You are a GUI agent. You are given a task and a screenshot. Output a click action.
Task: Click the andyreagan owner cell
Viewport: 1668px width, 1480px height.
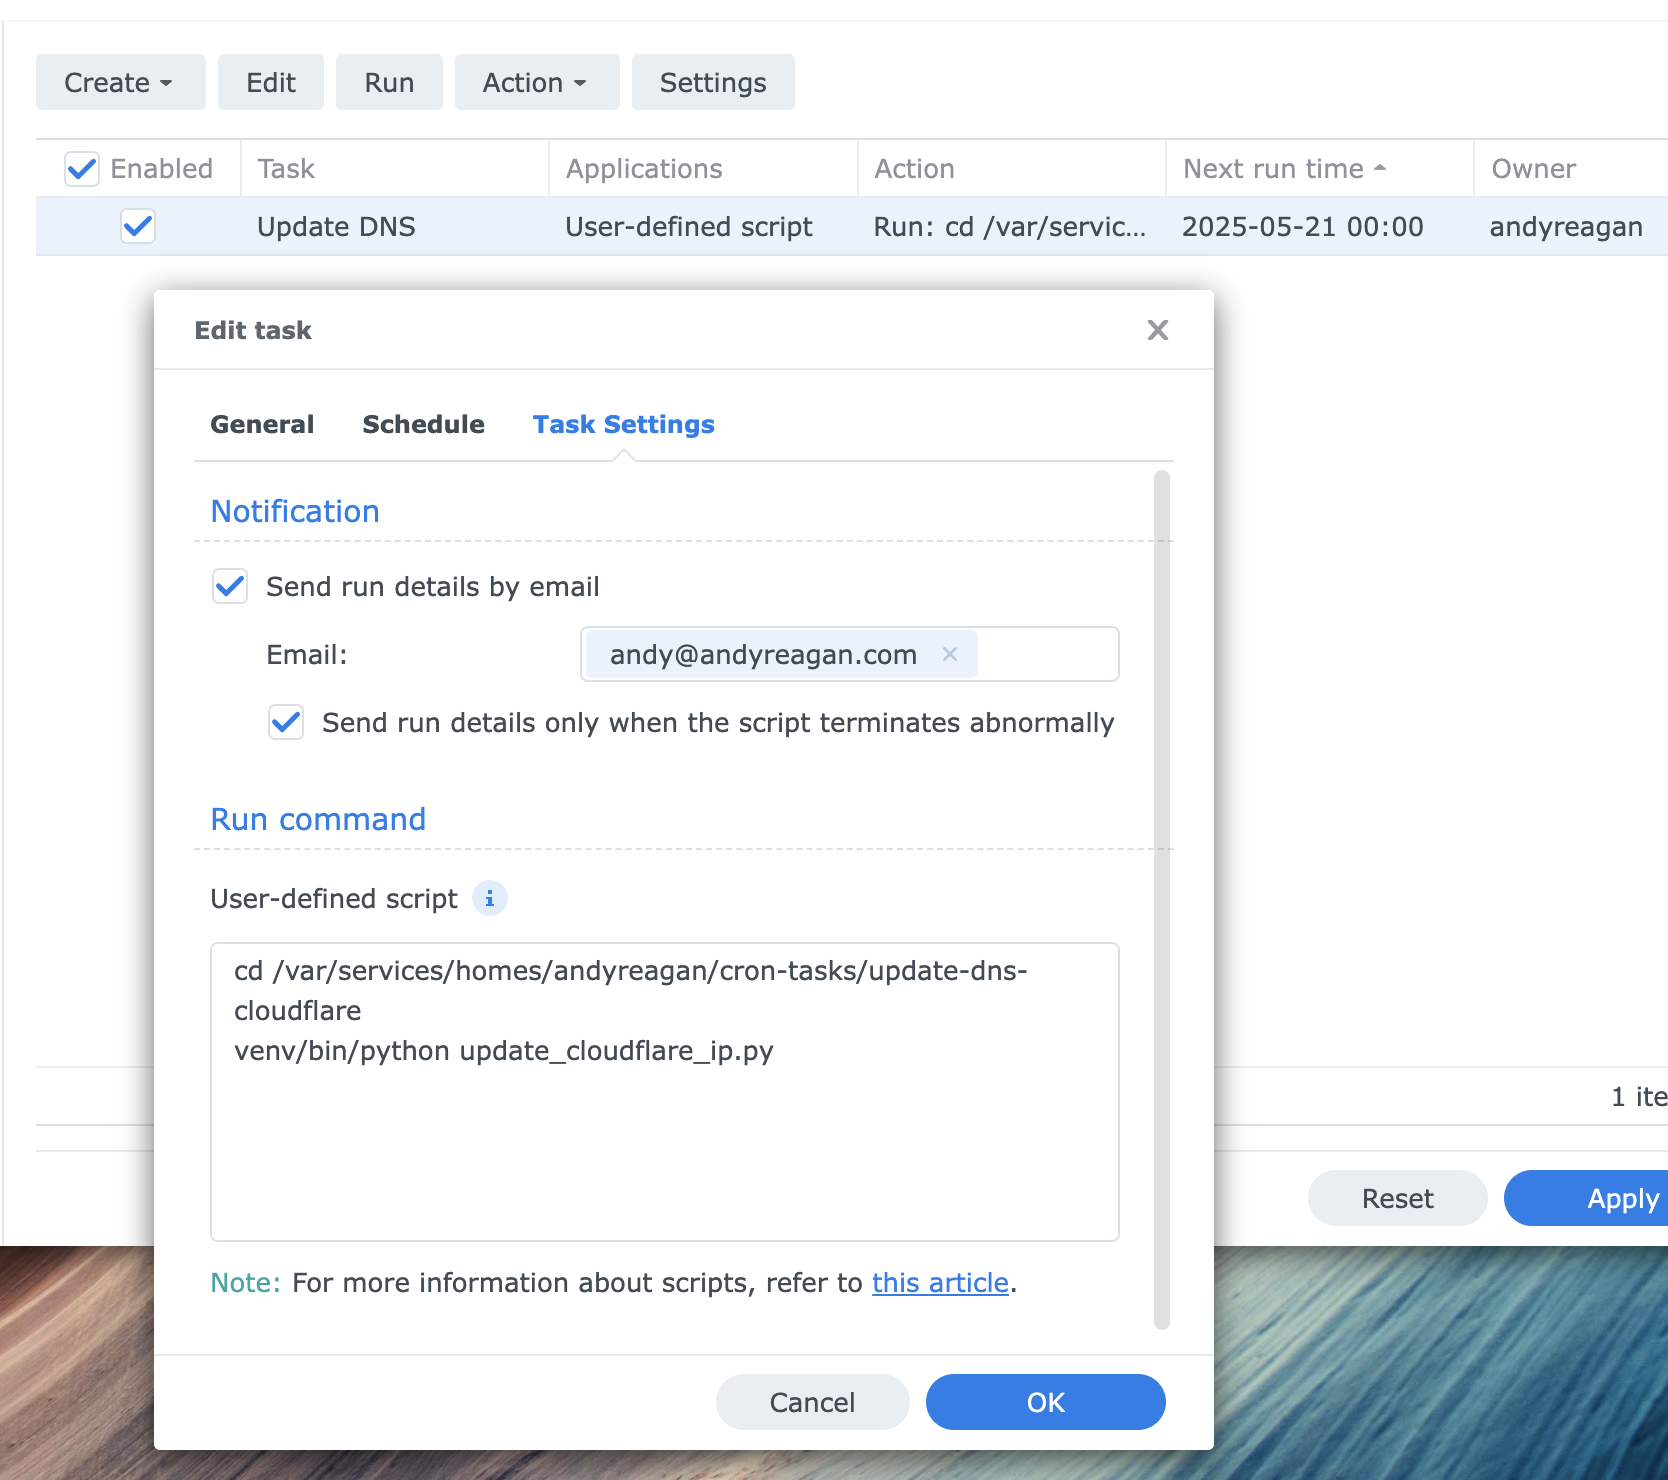click(1566, 227)
